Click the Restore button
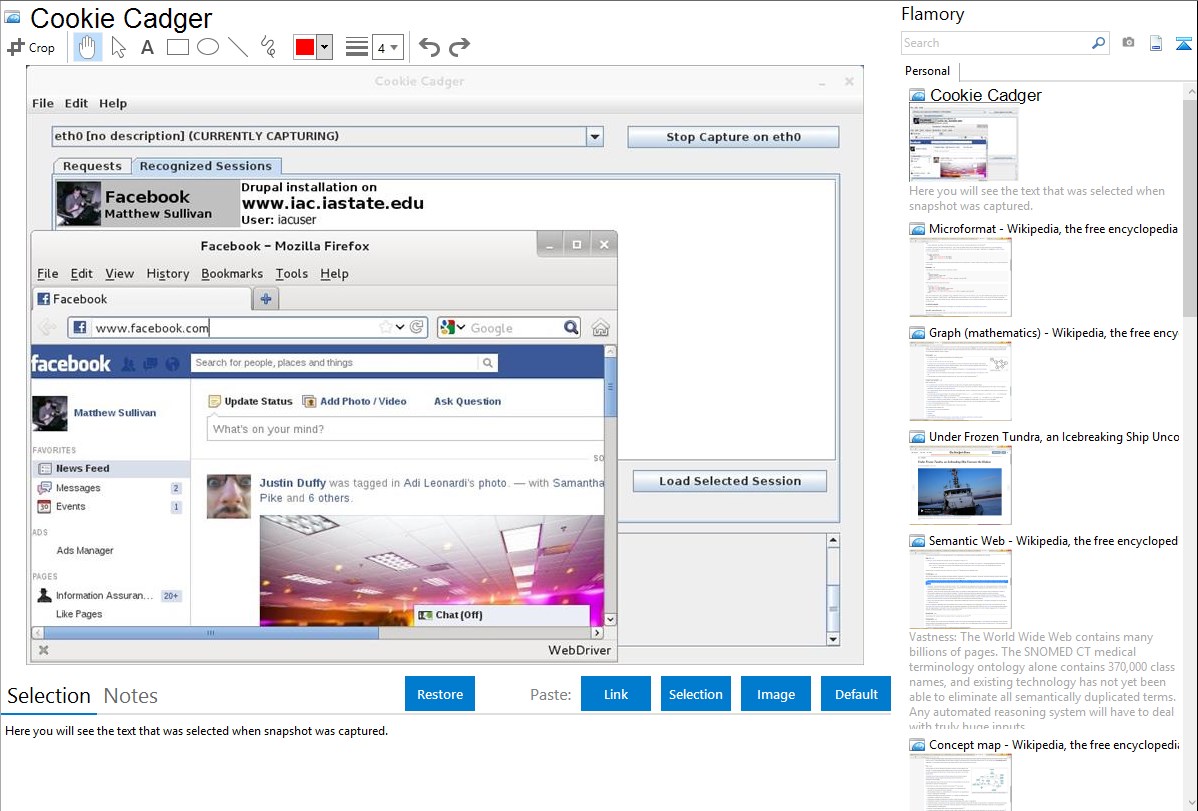 (x=440, y=694)
